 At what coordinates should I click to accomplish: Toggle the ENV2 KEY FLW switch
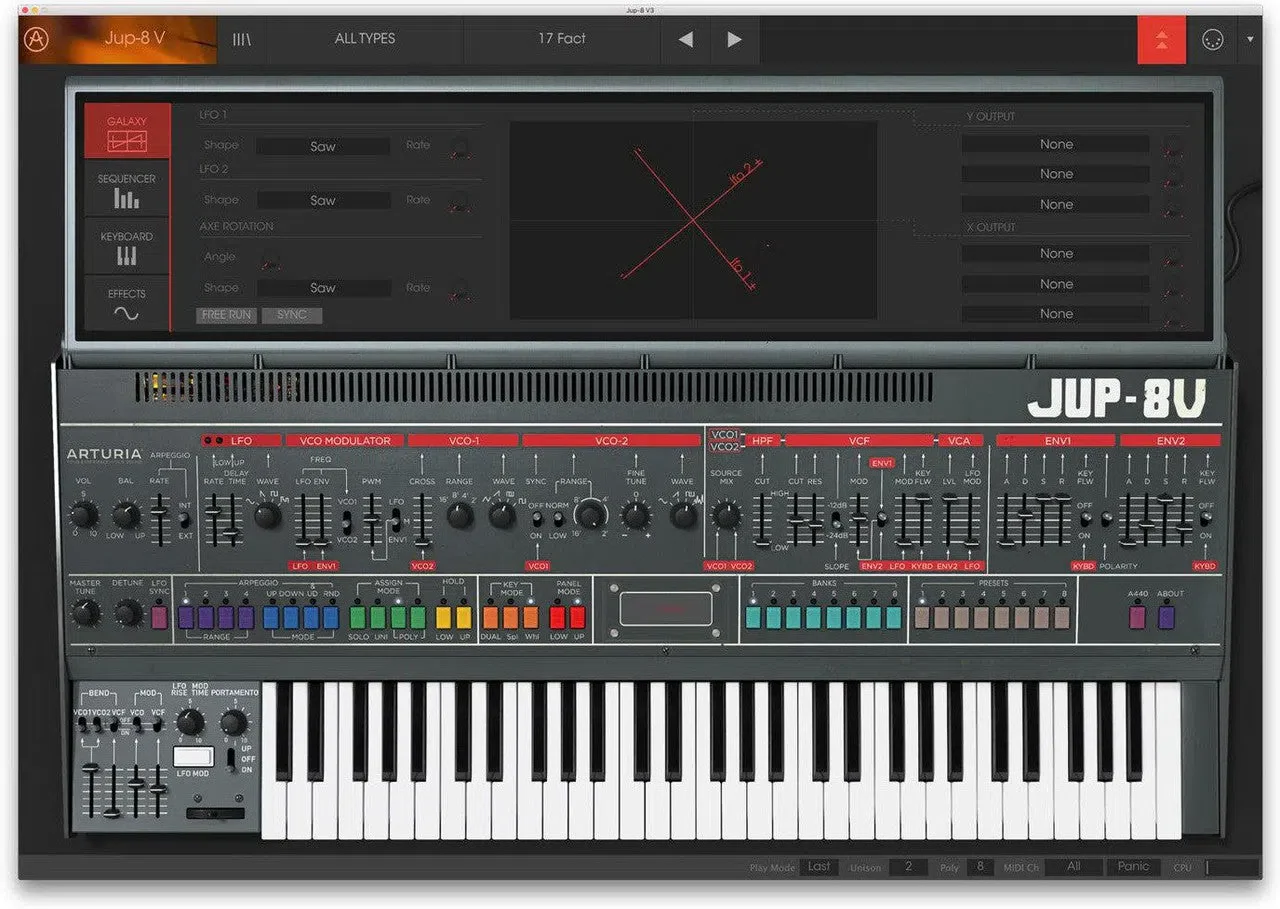pyautogui.click(x=1206, y=520)
